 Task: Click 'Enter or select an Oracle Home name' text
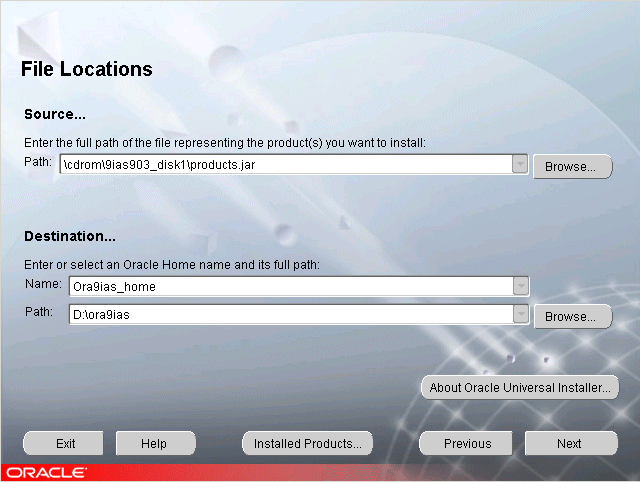[172, 265]
